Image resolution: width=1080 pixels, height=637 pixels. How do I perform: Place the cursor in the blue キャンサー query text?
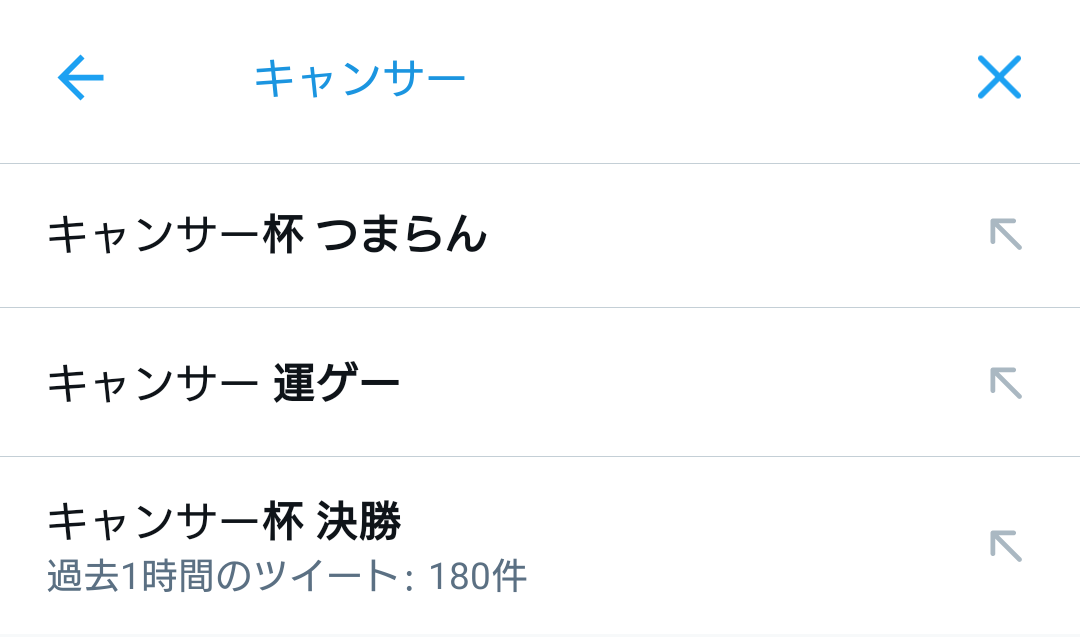[360, 78]
